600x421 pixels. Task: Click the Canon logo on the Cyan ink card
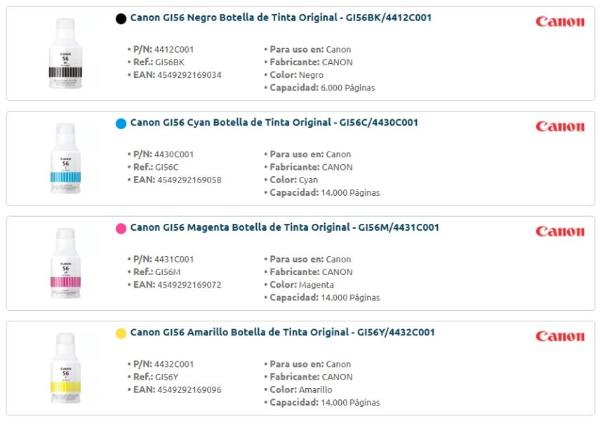(x=560, y=126)
